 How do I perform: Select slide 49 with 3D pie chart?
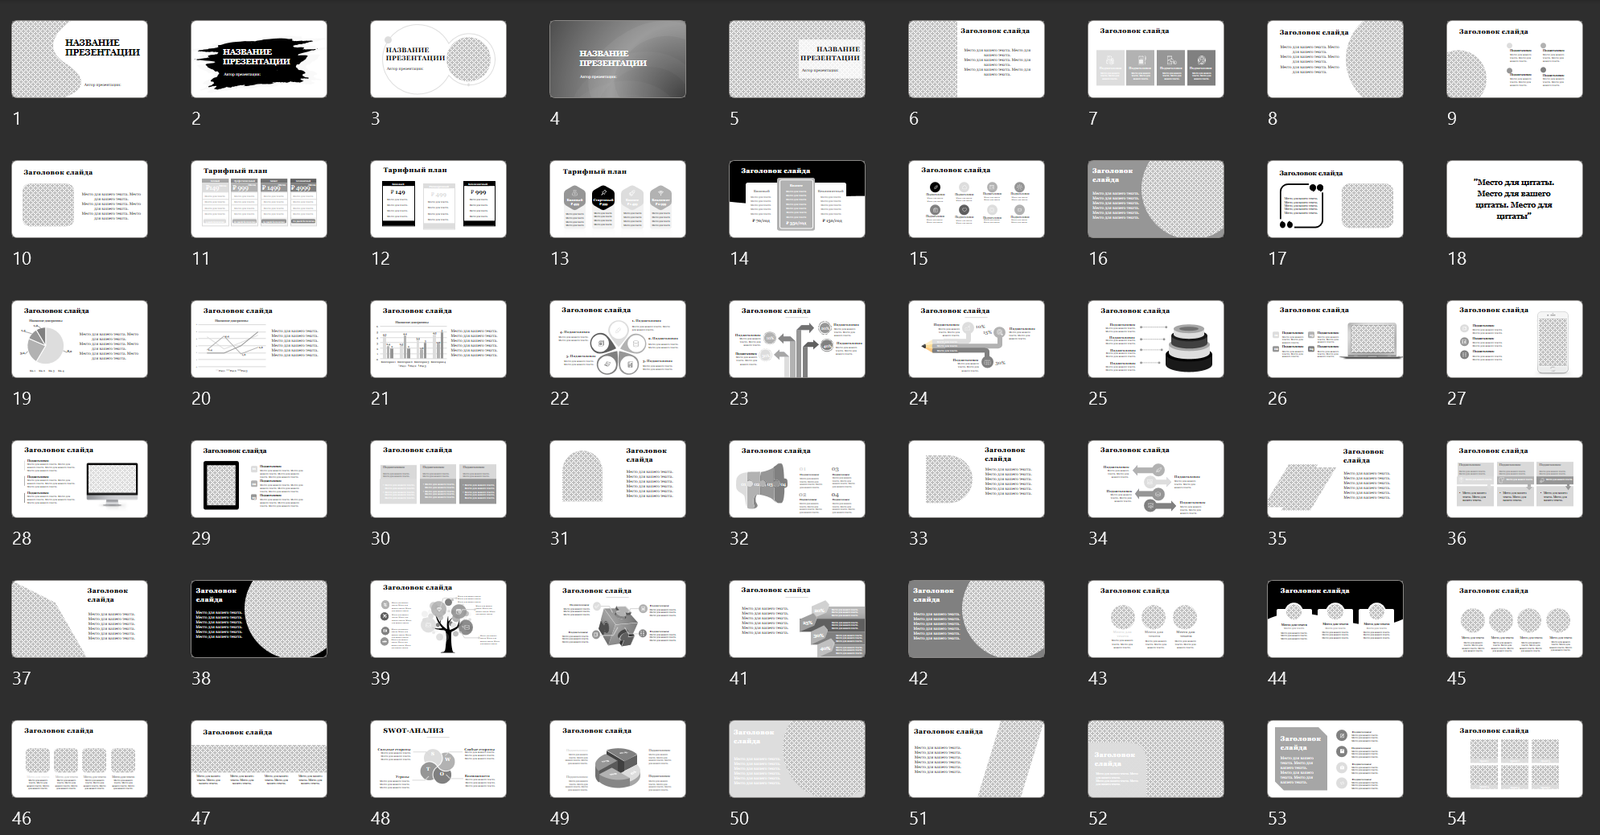[x=617, y=759]
